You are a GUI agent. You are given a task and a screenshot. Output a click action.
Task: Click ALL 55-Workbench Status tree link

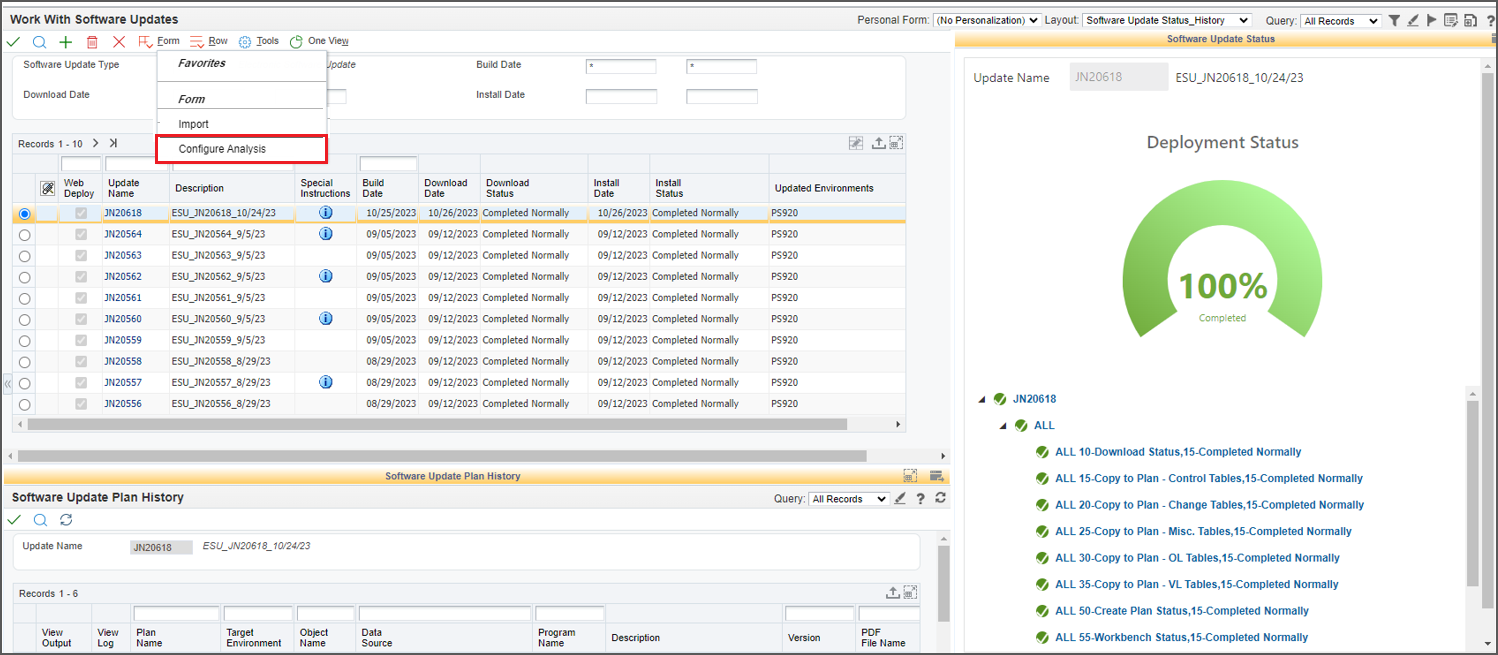pos(1182,637)
